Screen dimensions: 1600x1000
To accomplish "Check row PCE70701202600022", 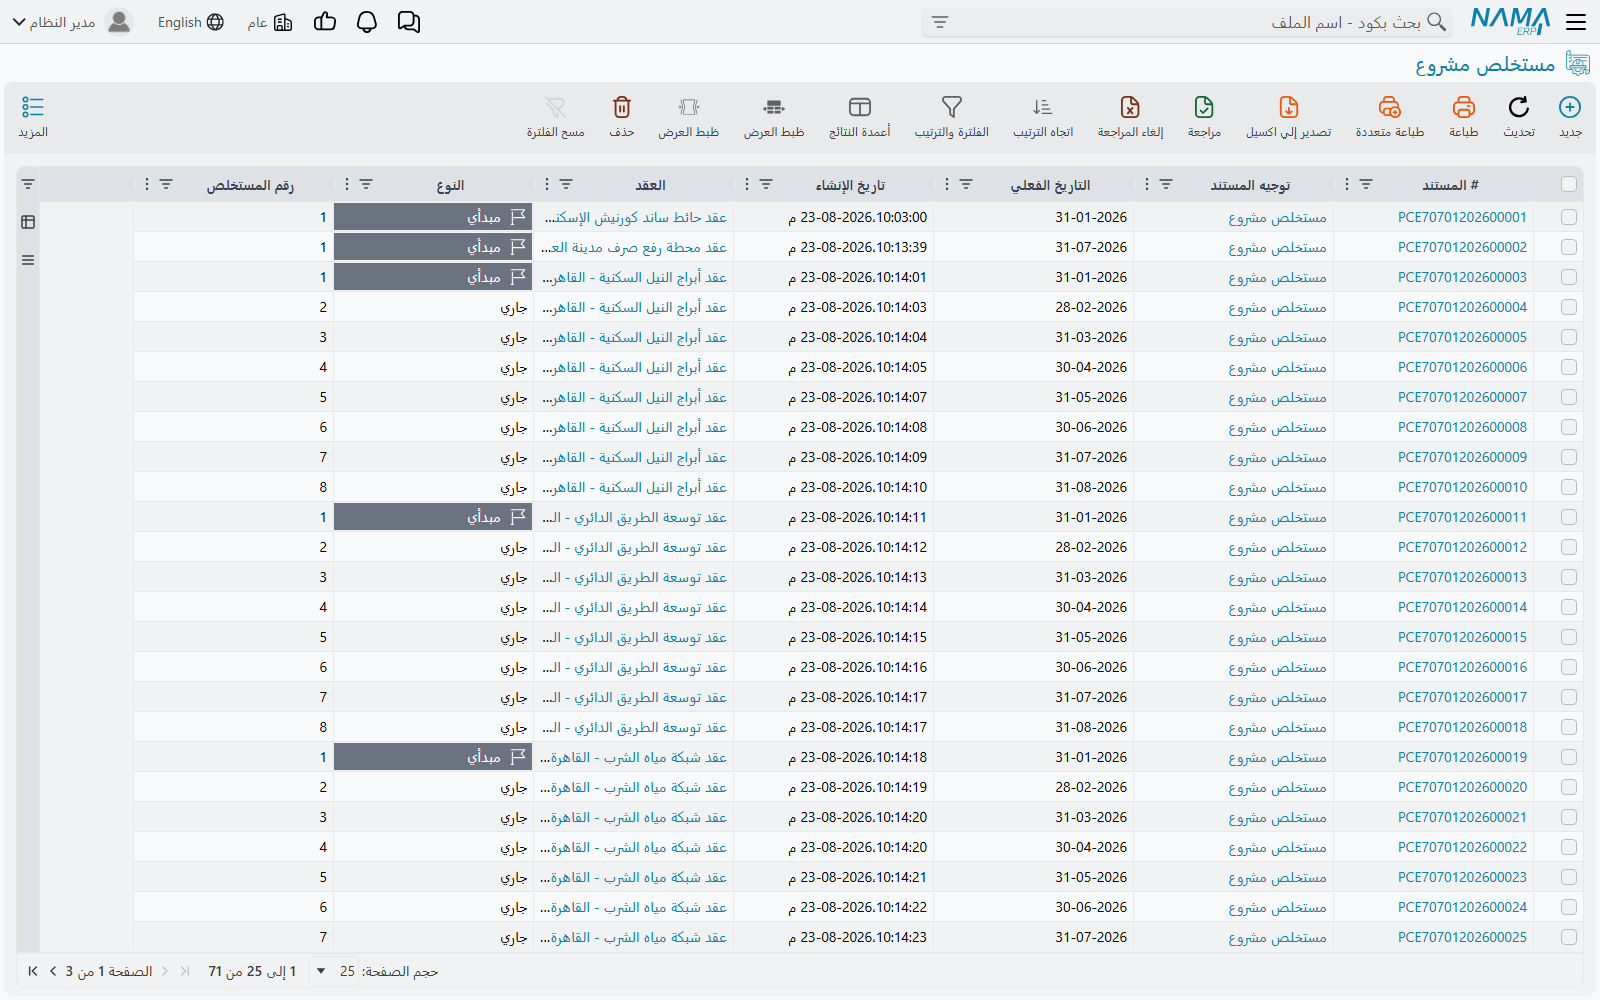I will click(x=1569, y=847).
